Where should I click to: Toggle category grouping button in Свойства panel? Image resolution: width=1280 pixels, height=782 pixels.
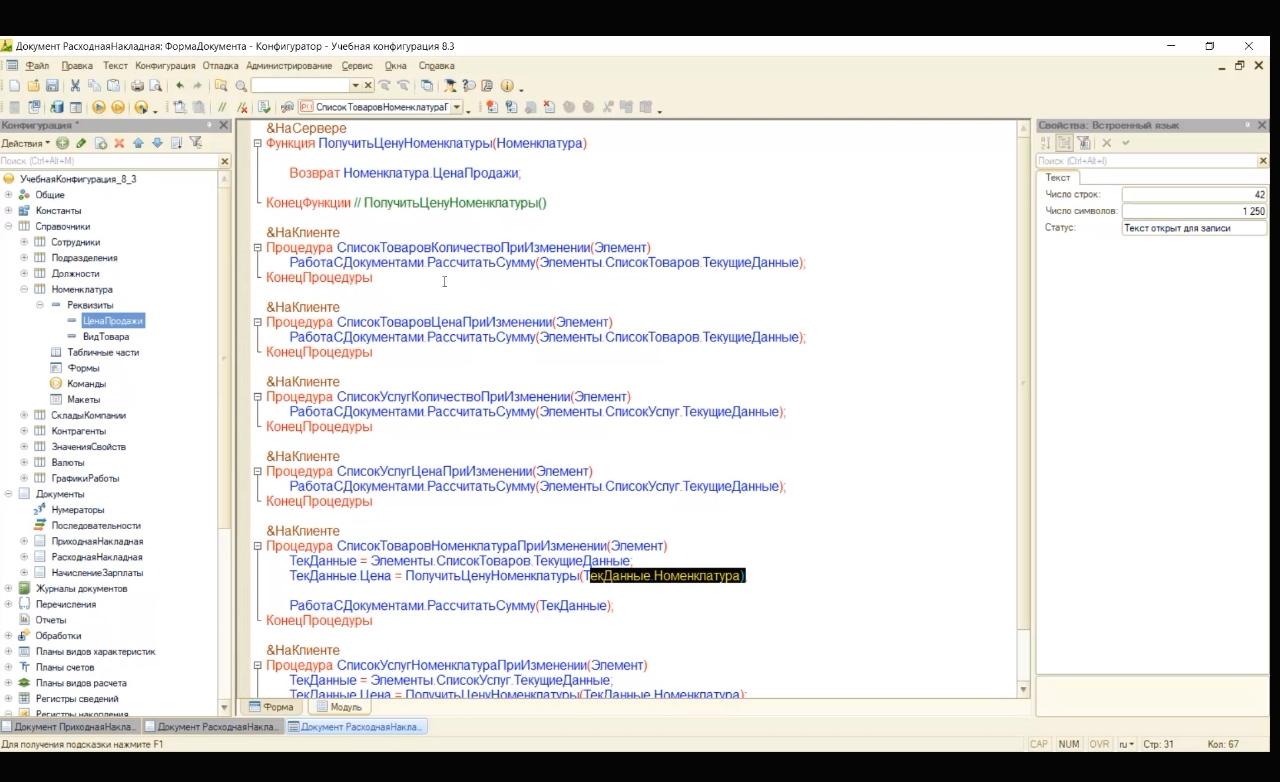(x=1065, y=143)
